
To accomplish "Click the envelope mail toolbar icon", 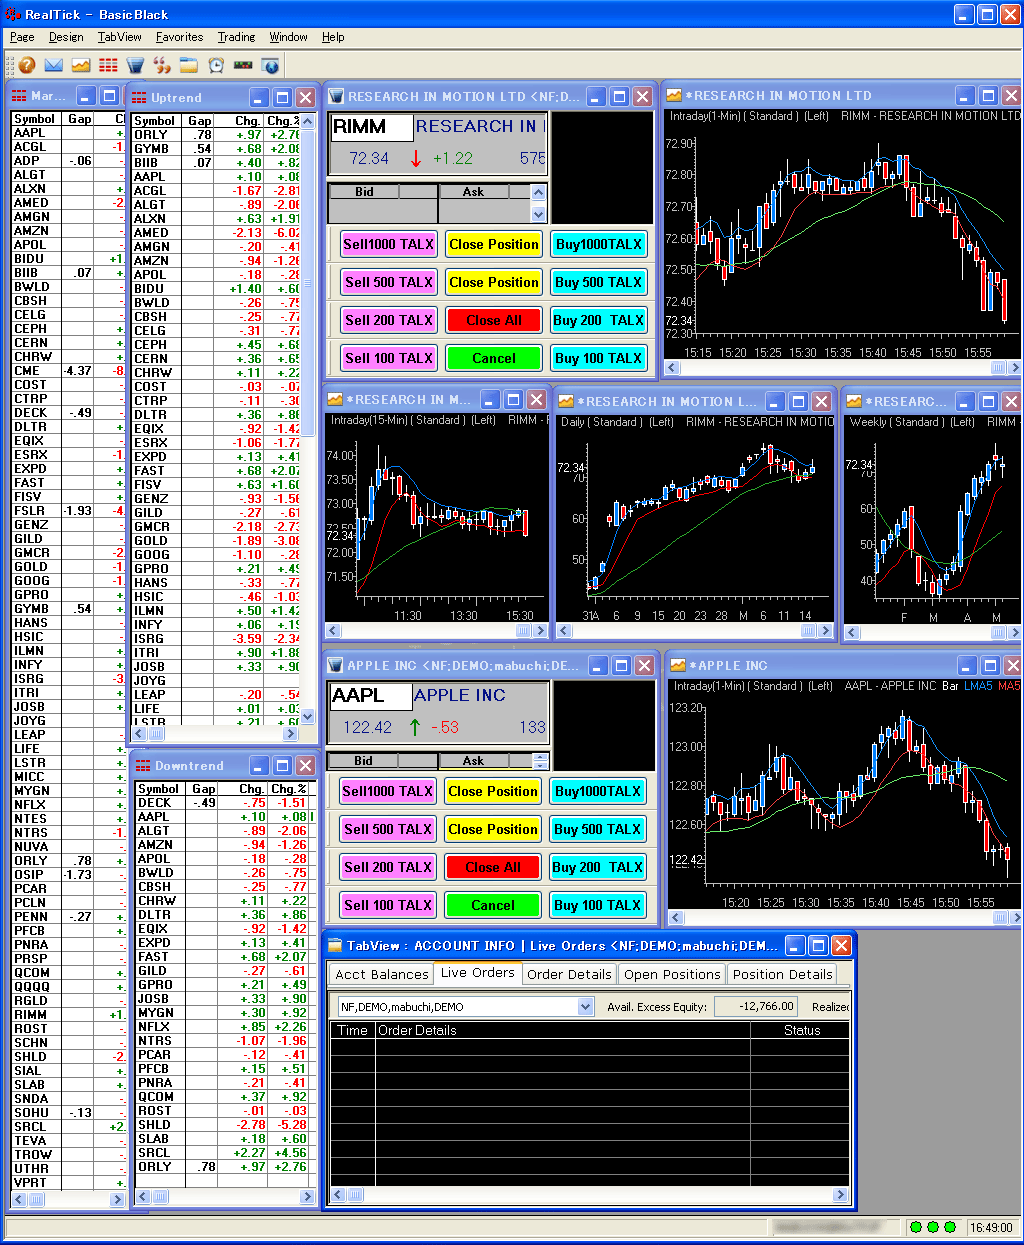I will 54,65.
